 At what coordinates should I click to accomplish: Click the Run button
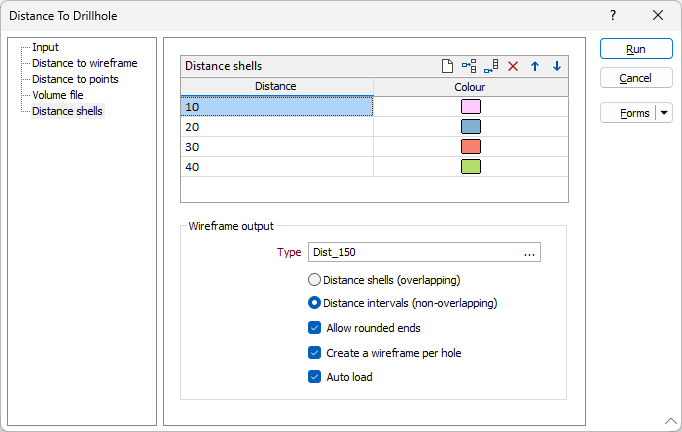636,49
